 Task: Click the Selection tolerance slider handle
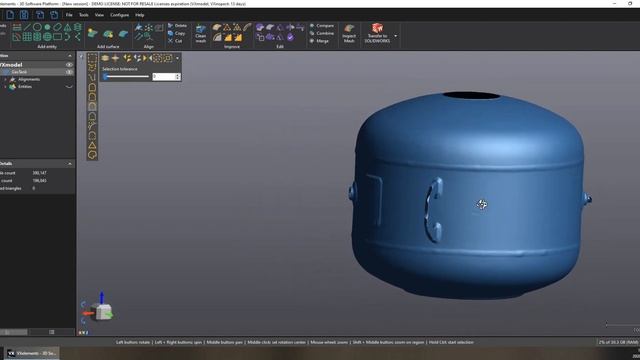106,77
